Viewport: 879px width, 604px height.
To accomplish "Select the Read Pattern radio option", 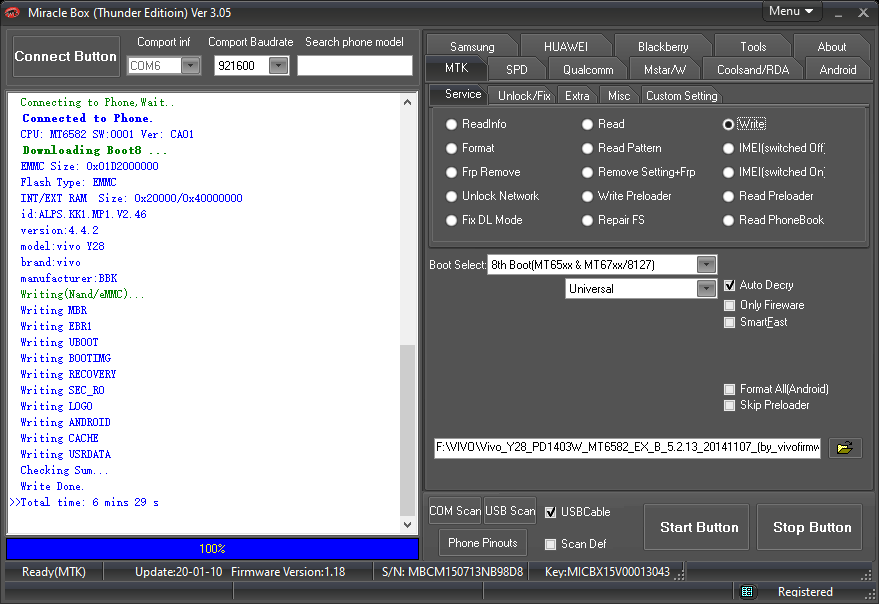I will [587, 148].
